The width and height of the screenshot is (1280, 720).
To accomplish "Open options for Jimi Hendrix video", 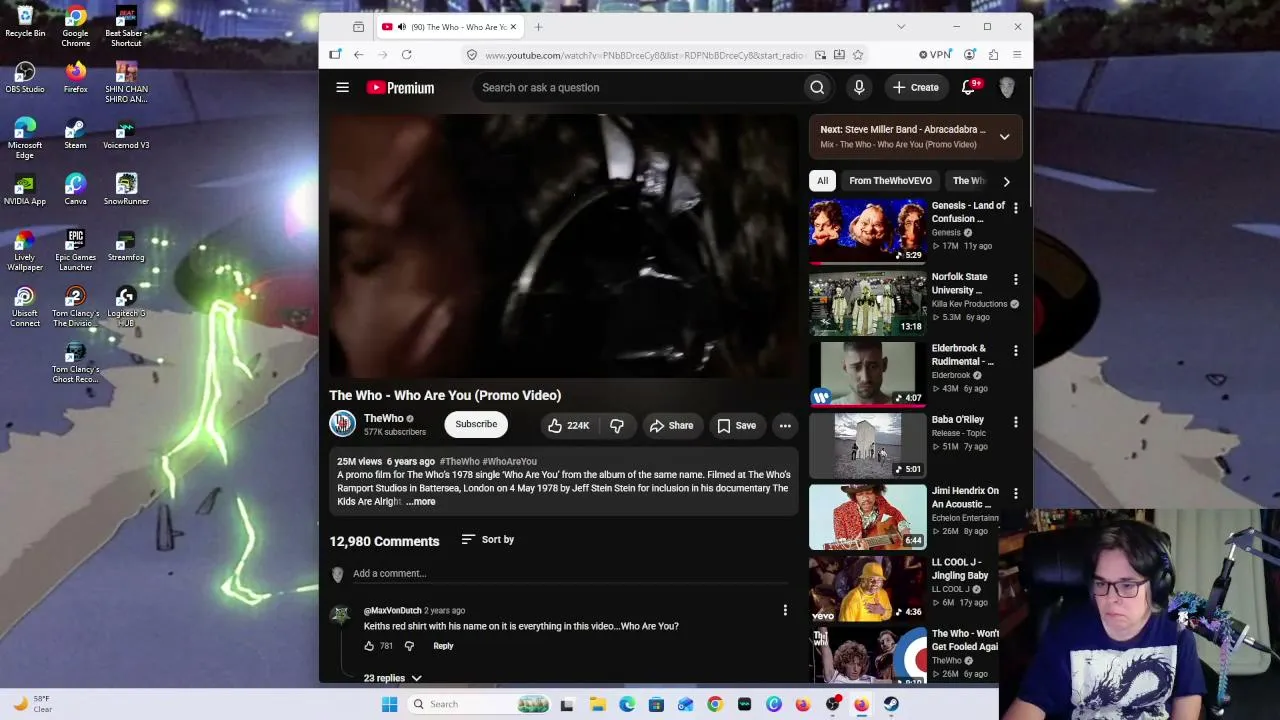I will pyautogui.click(x=1015, y=493).
